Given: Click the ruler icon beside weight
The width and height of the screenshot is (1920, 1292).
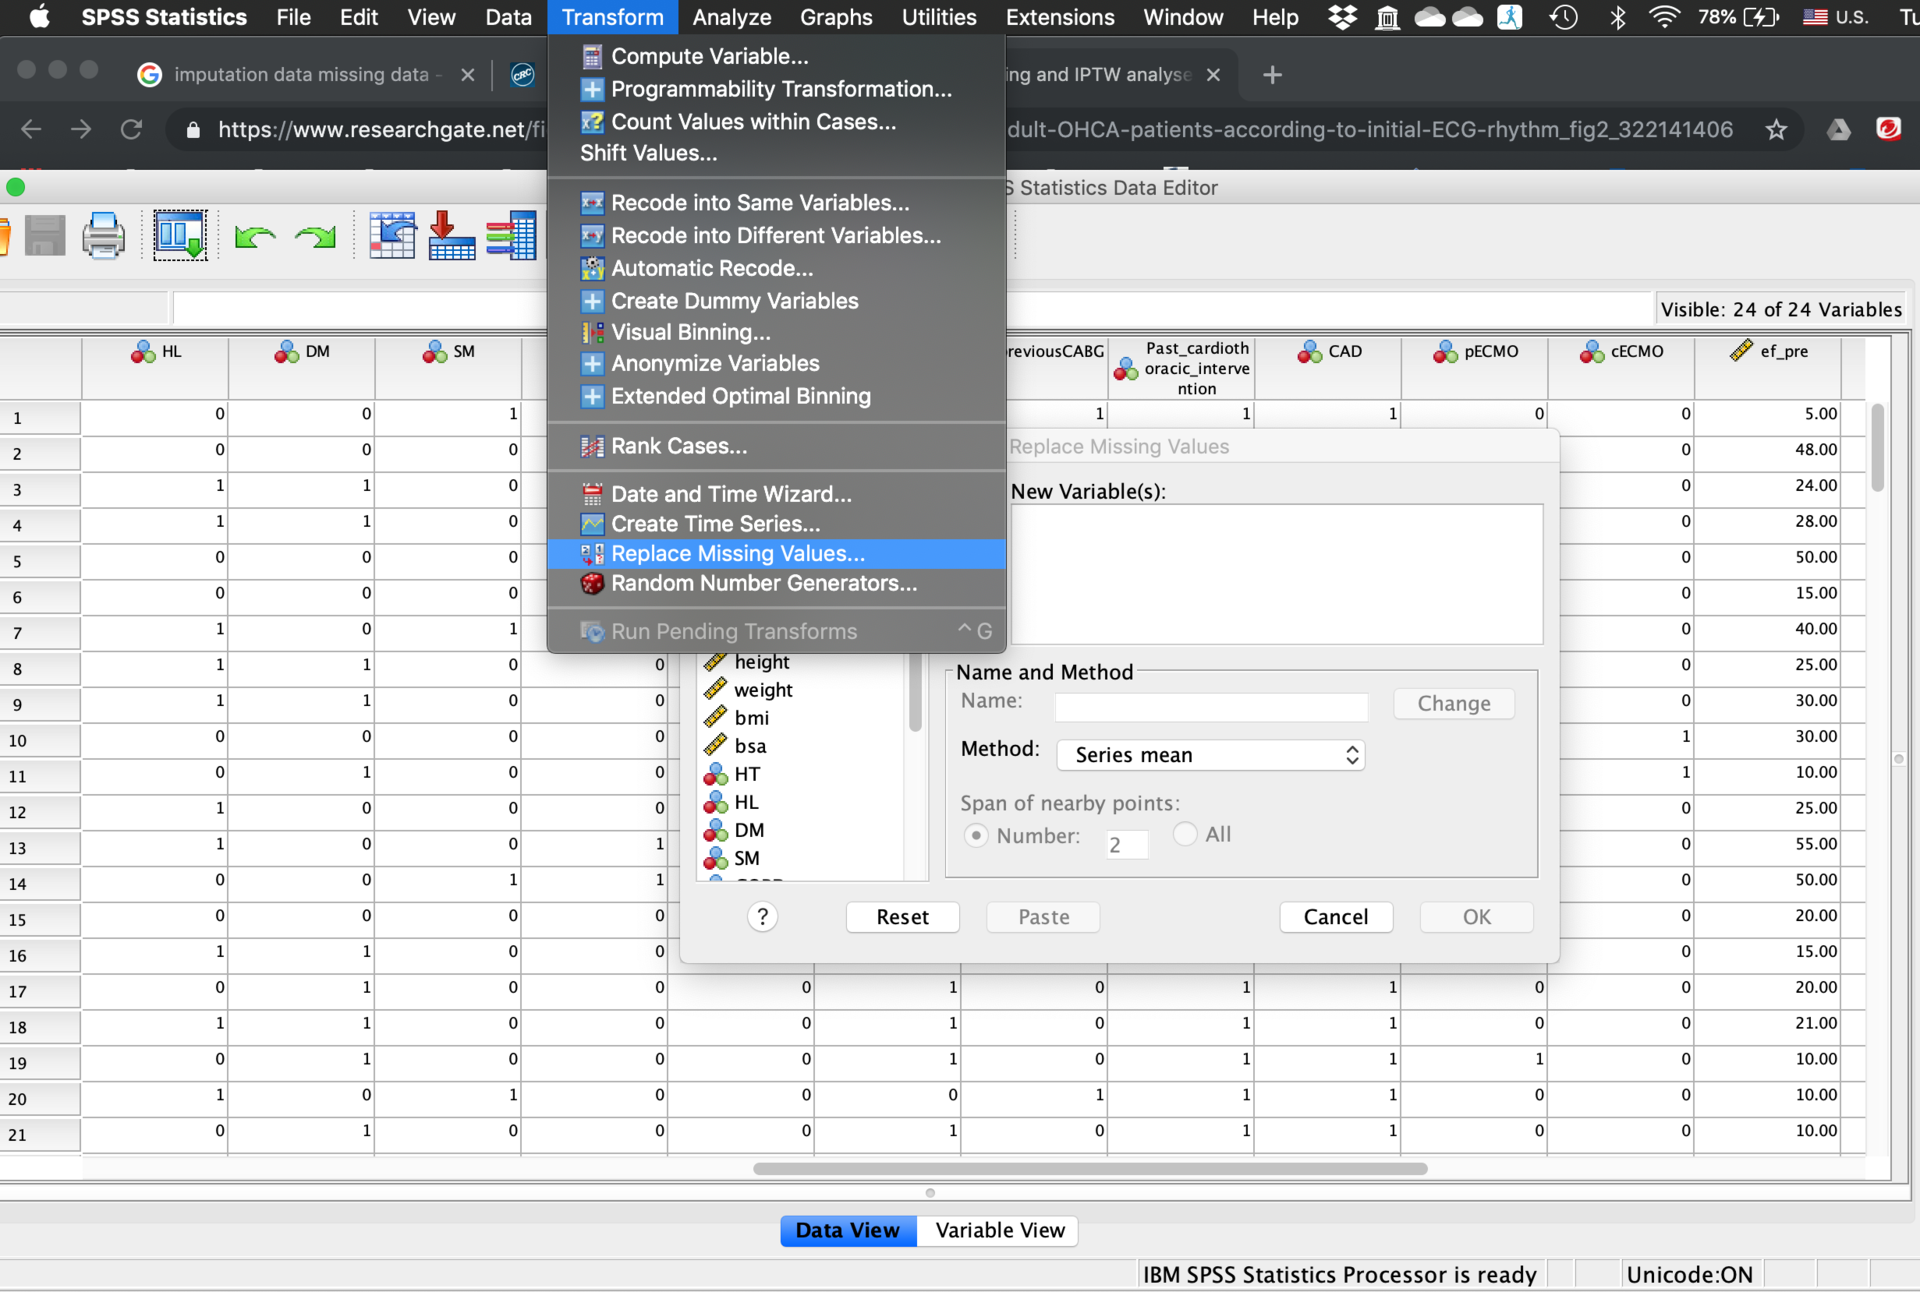Looking at the screenshot, I should [715, 690].
